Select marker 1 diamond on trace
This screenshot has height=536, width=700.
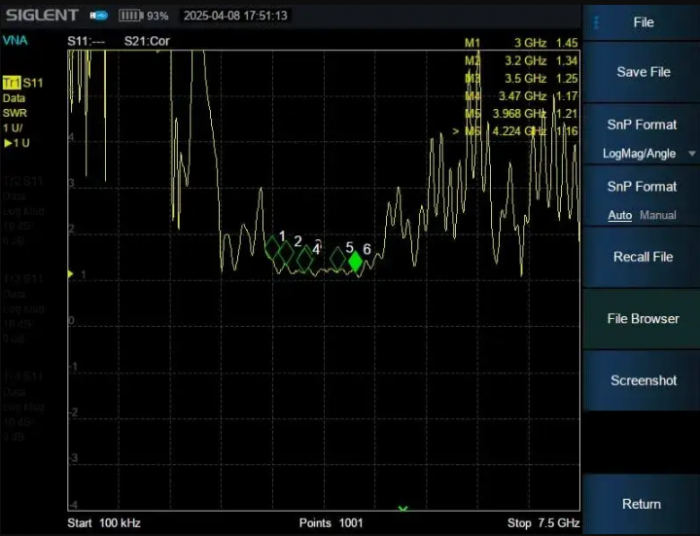[272, 247]
